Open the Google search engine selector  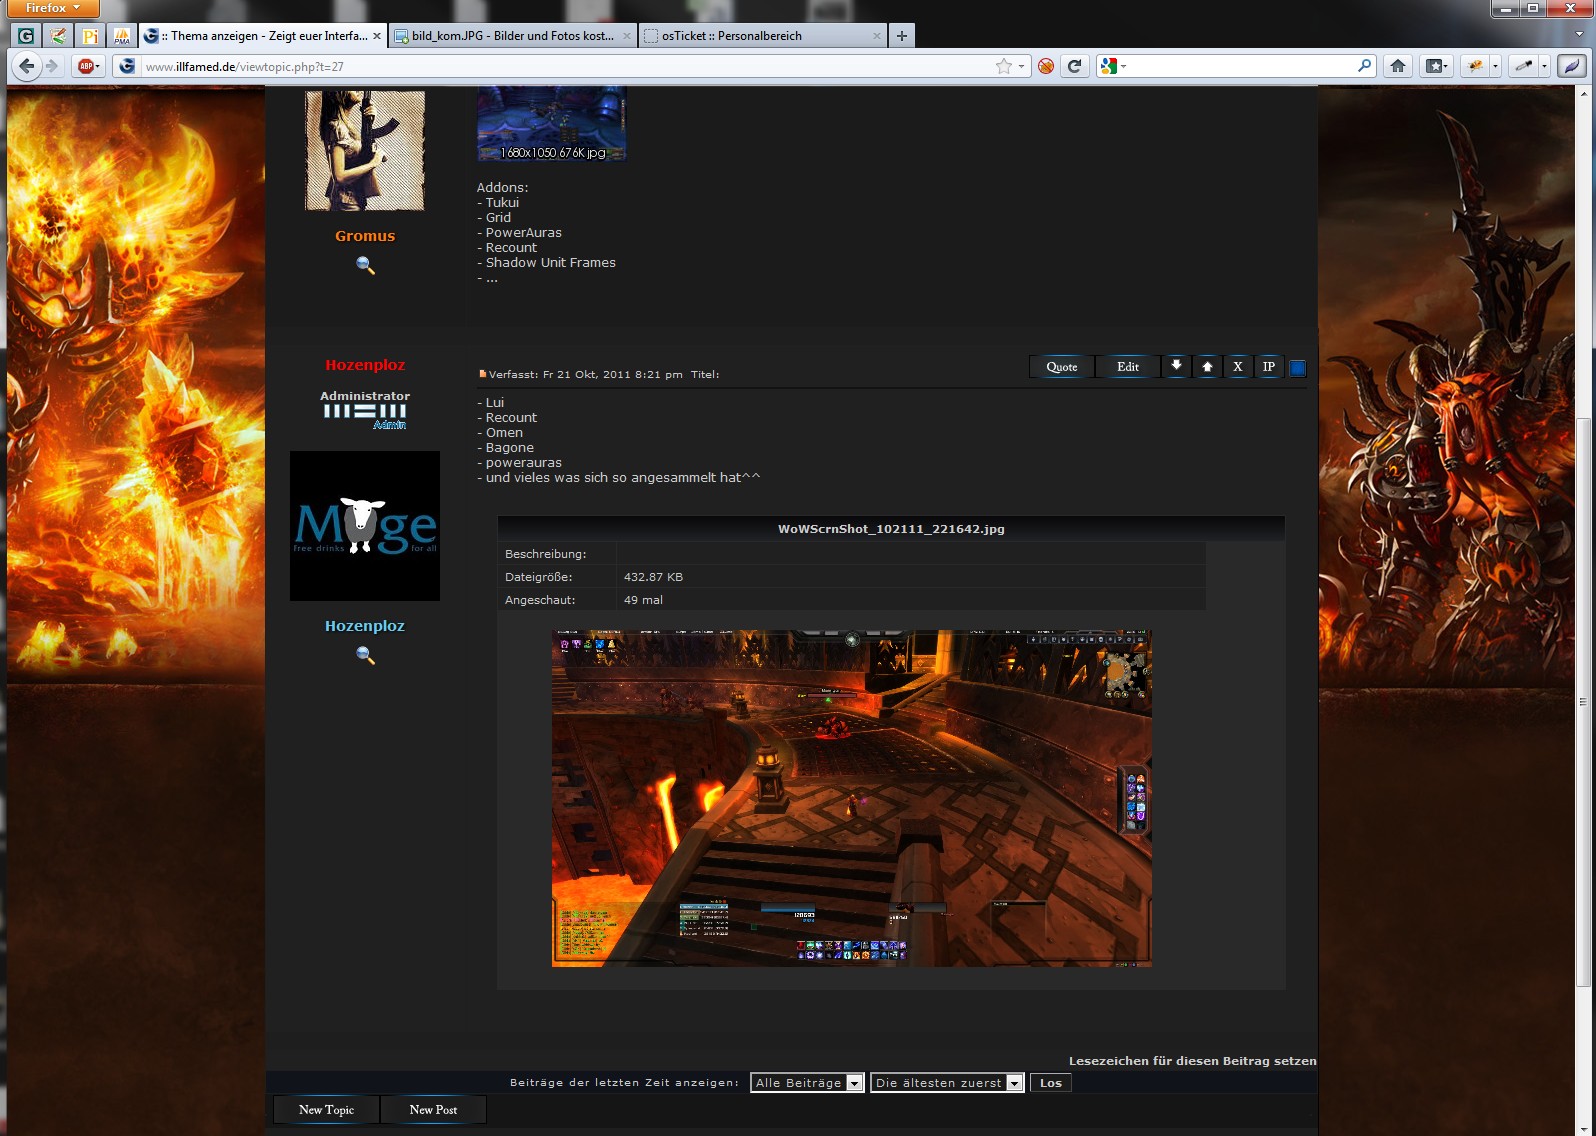click(x=1113, y=66)
